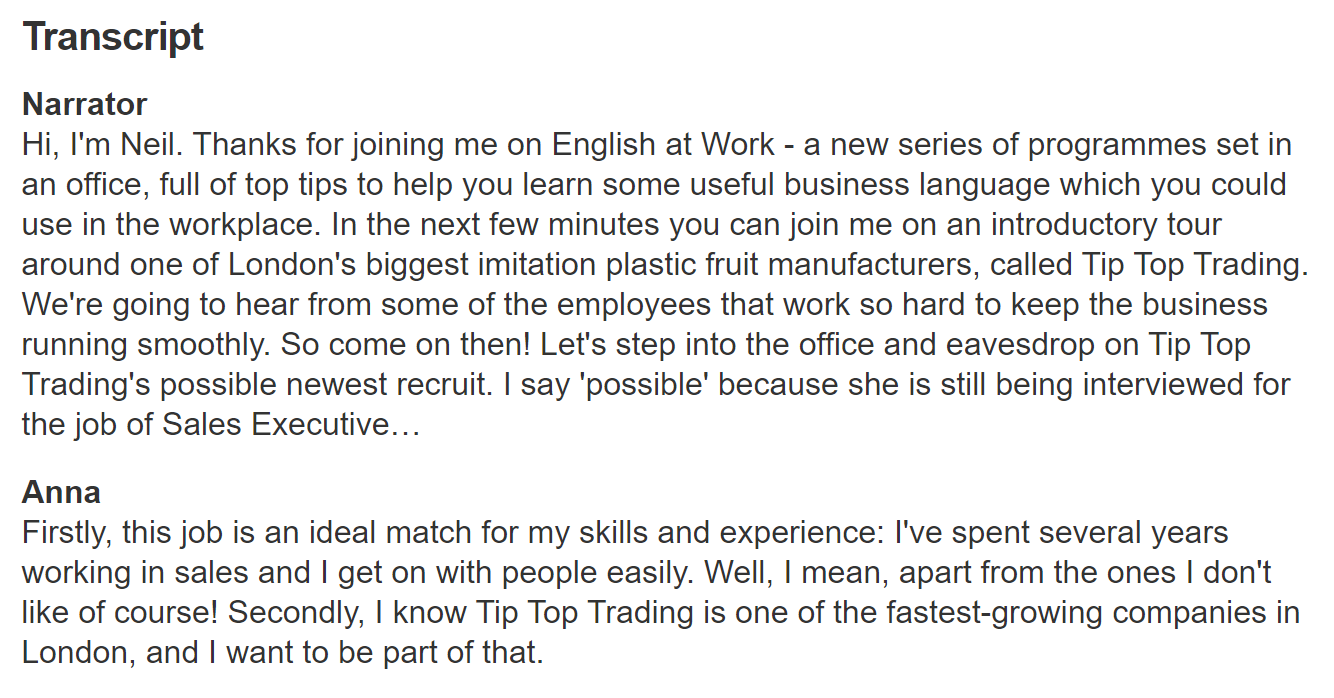Click the words 'English at Work'
Viewport: 1334px width, 698px height.
(663, 144)
